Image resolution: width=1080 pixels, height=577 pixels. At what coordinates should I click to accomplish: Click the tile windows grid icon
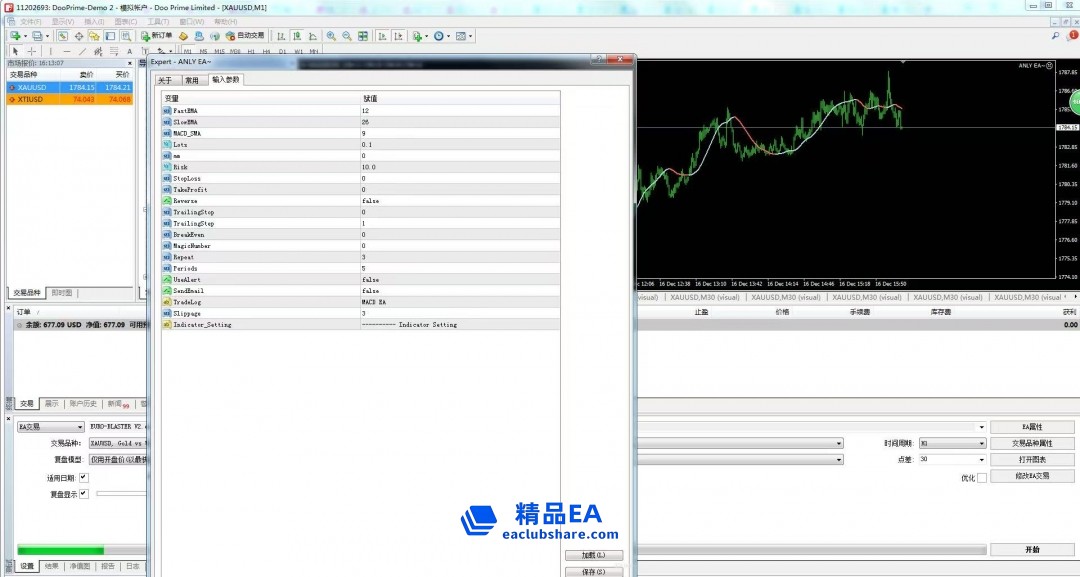363,36
